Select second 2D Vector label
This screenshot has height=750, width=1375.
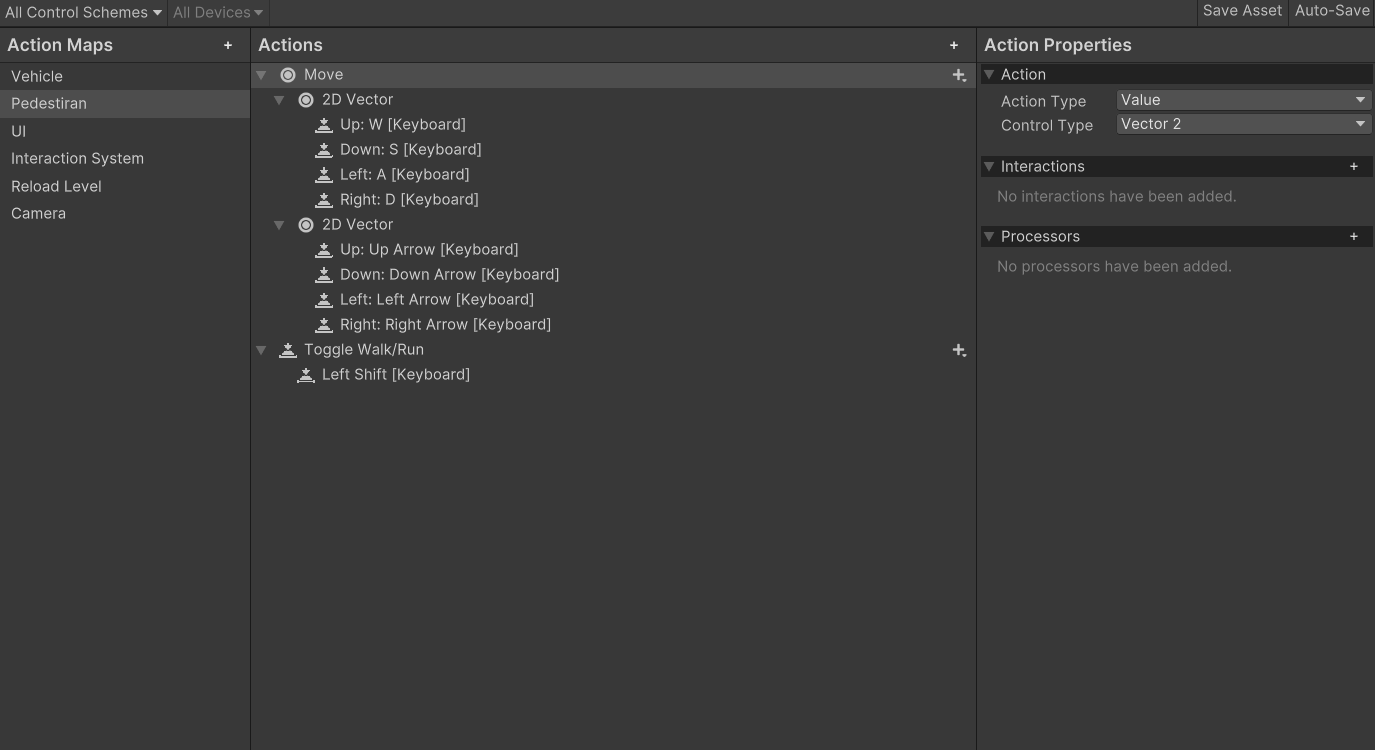click(357, 225)
